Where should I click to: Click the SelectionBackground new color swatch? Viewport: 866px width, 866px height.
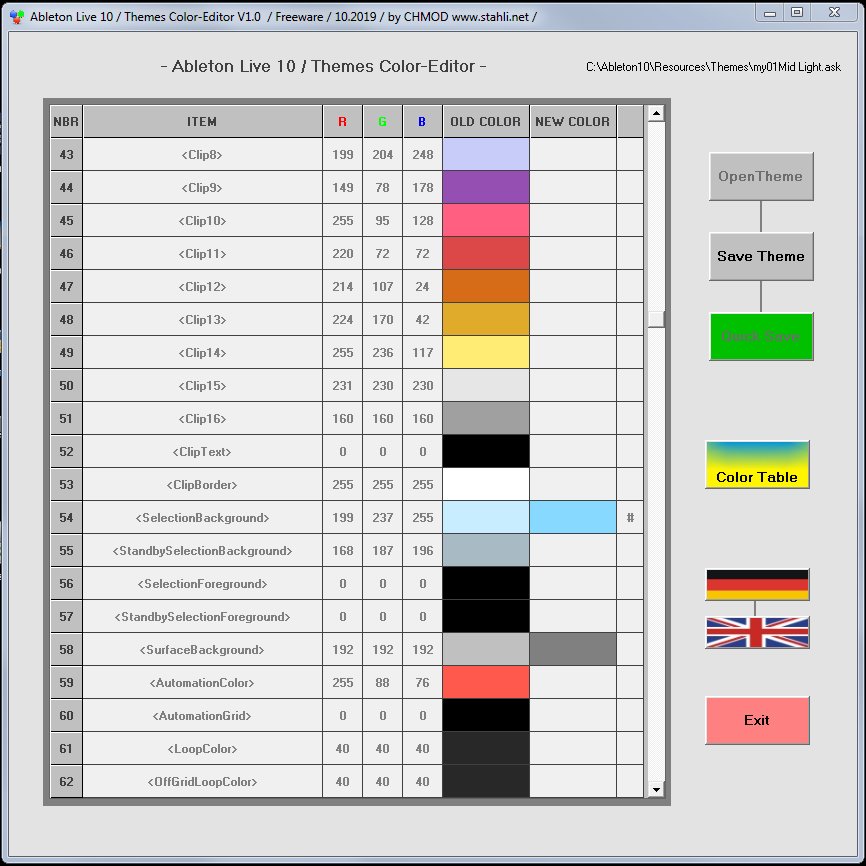pyautogui.click(x=573, y=518)
